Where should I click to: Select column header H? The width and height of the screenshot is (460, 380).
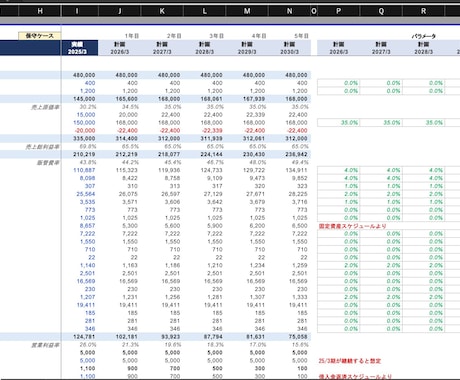point(40,11)
